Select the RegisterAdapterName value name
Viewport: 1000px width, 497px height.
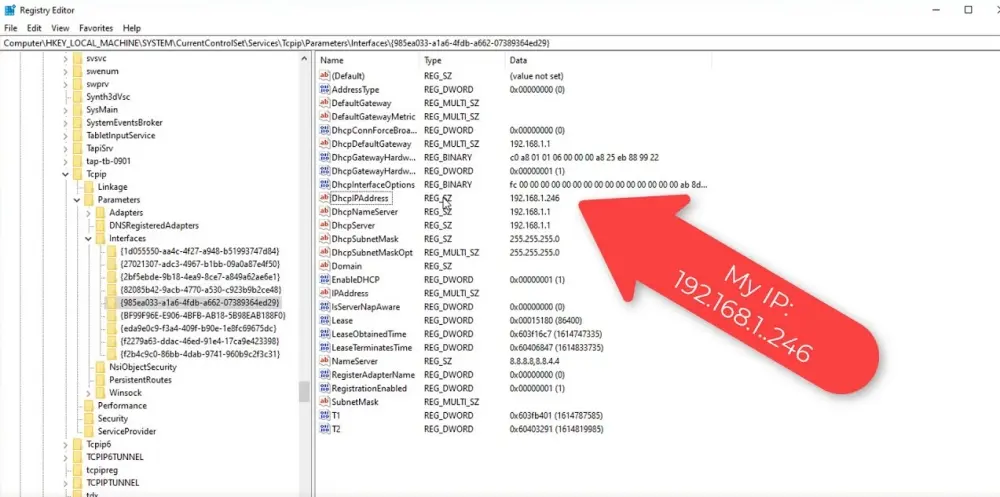pos(373,375)
